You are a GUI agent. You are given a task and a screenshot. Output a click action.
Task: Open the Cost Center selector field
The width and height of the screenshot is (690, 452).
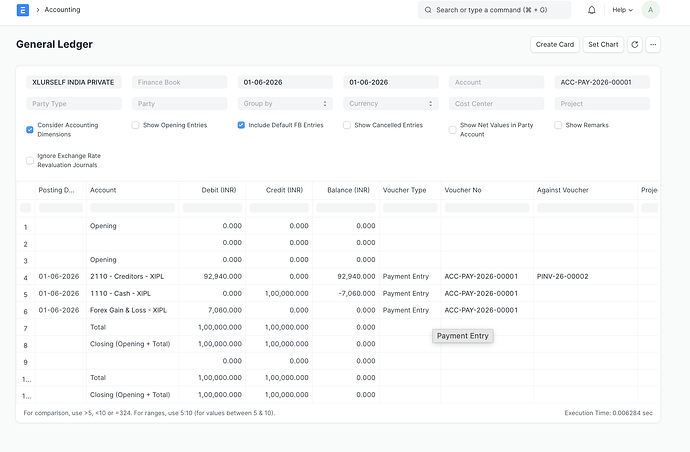(x=496, y=103)
